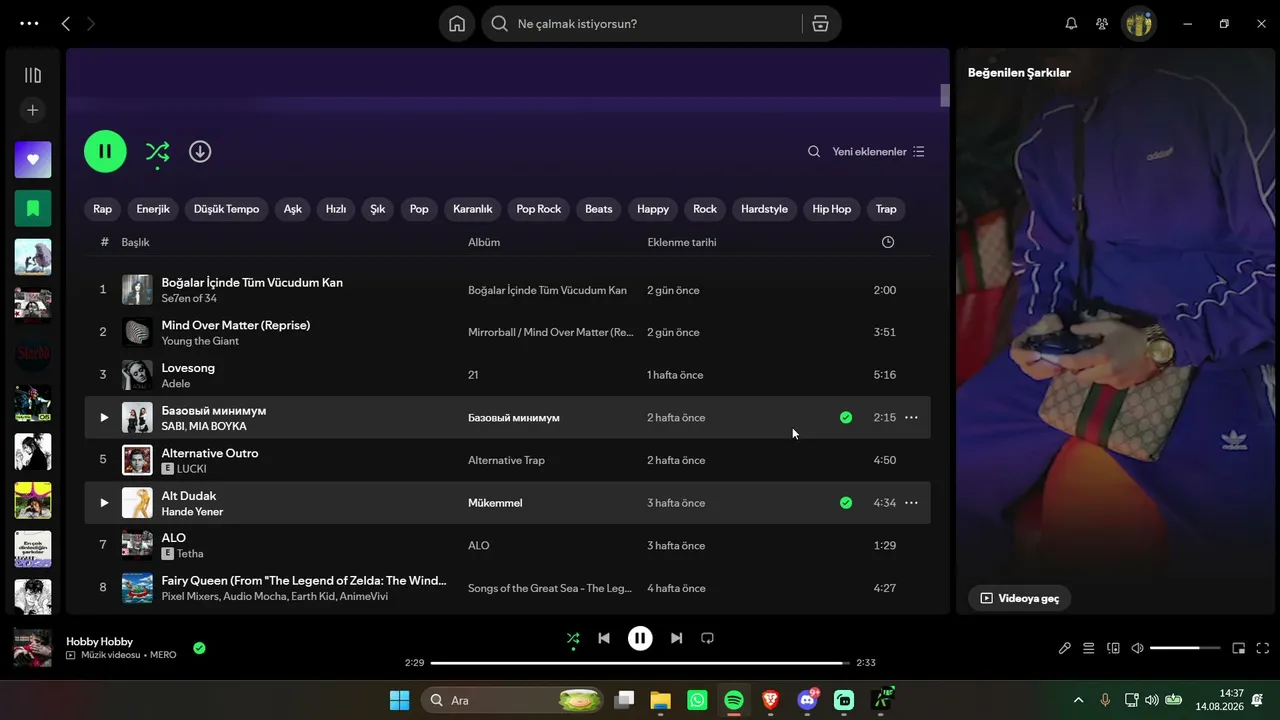Open File Explorer from the taskbar
Screen dimensions: 1280x720
pos(660,700)
